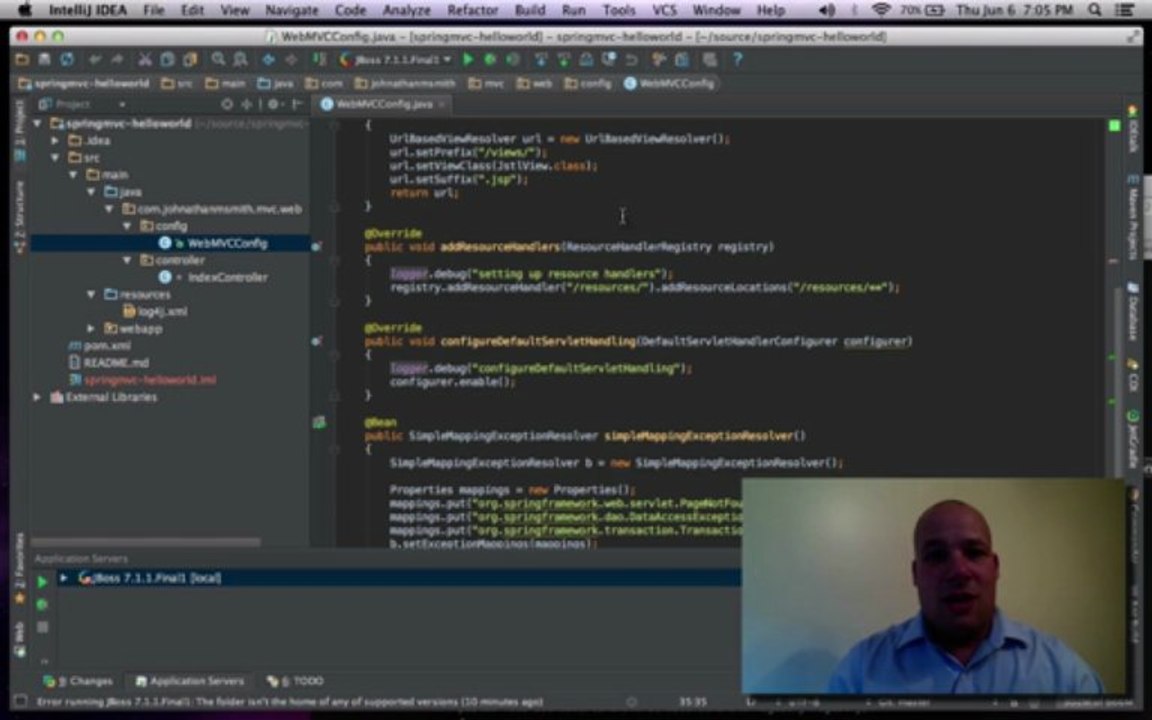The width and height of the screenshot is (1152, 720).
Task: Open Build menu
Action: [530, 10]
